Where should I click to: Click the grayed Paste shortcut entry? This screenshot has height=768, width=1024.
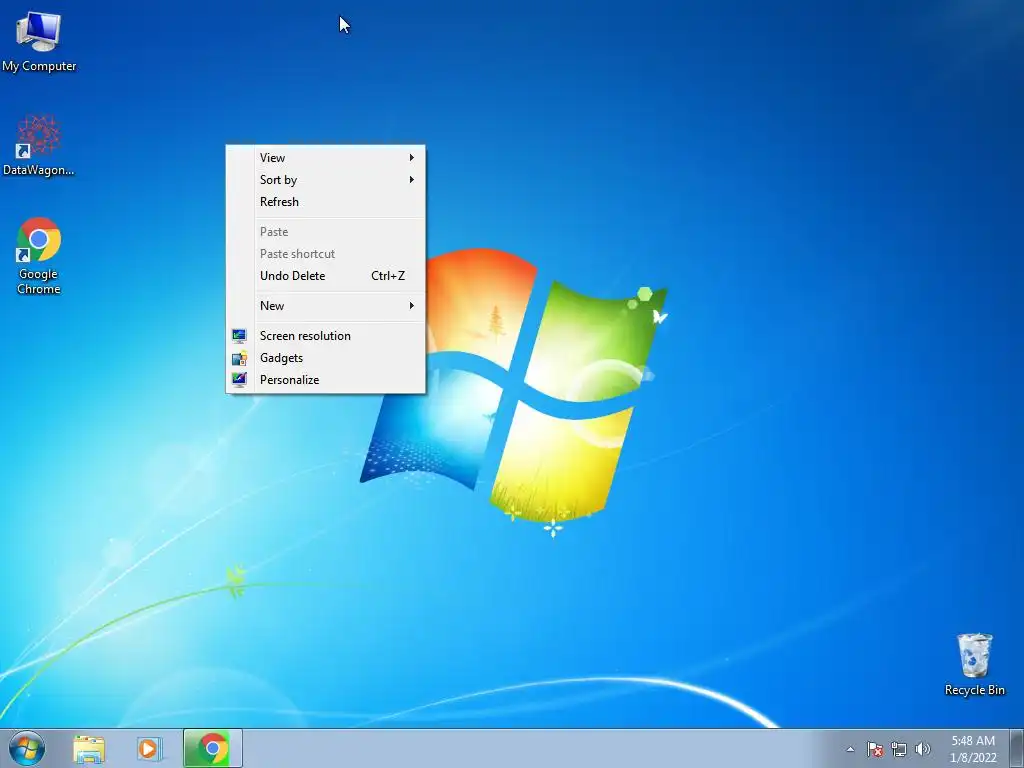click(x=326, y=254)
